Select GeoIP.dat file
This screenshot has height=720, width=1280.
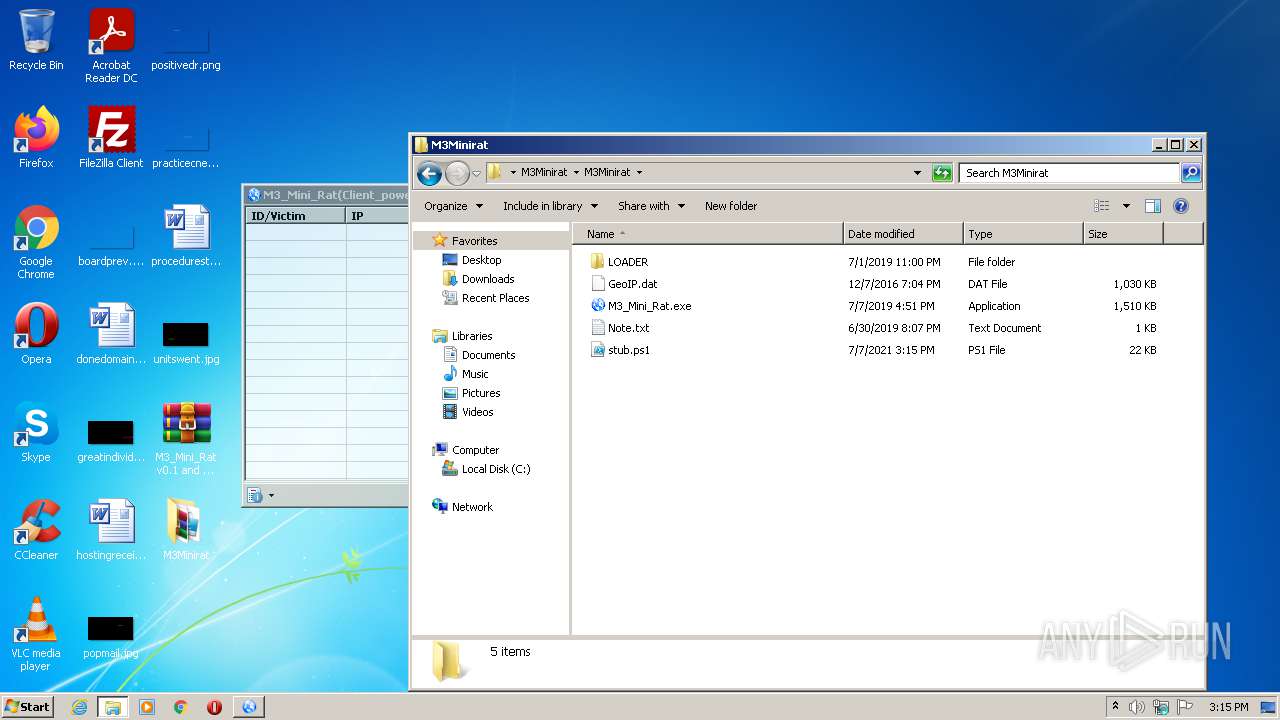pyautogui.click(x=632, y=284)
